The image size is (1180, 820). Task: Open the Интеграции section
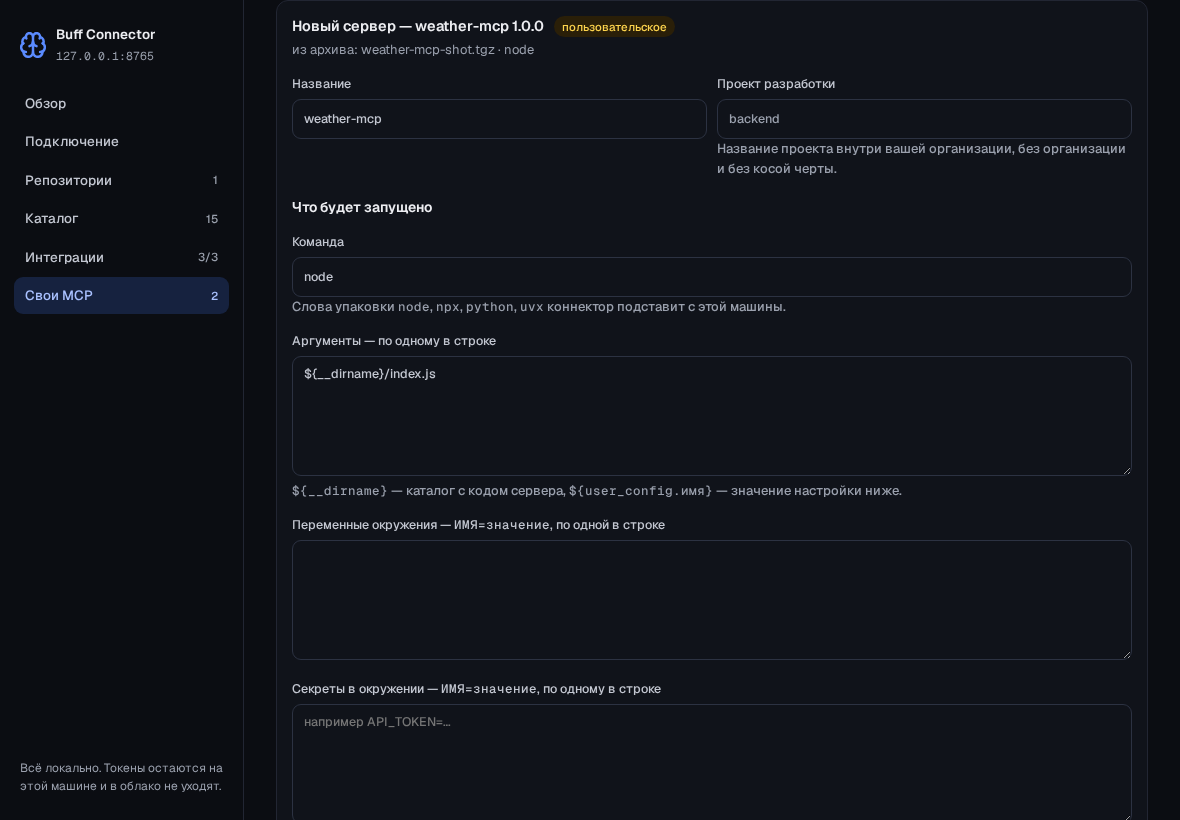[121, 257]
